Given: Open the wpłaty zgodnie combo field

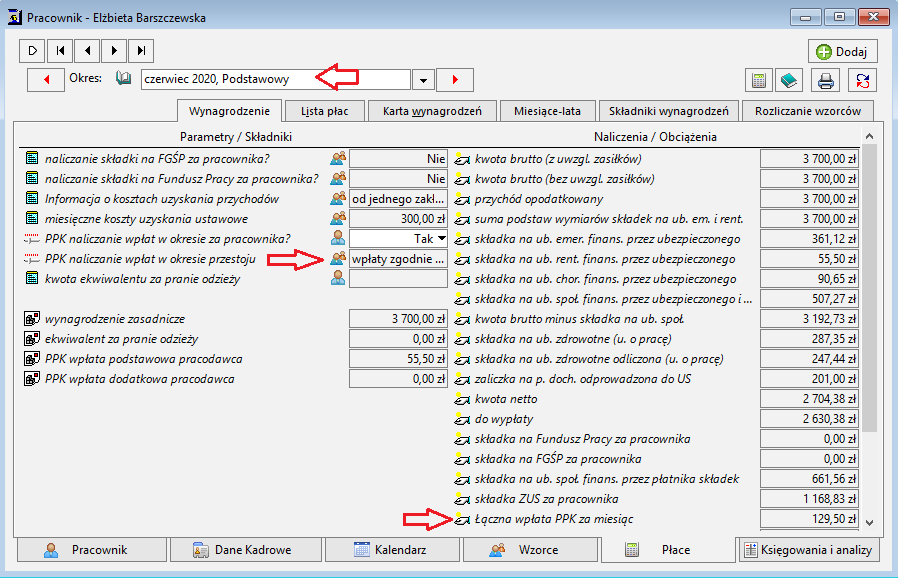Looking at the screenshot, I should point(398,259).
